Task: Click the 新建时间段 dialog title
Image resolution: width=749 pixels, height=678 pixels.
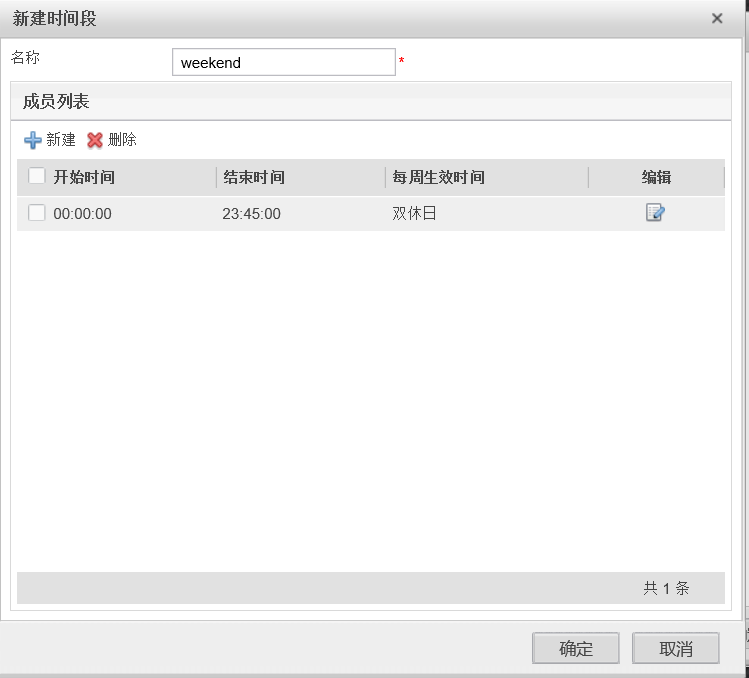Action: pos(54,19)
